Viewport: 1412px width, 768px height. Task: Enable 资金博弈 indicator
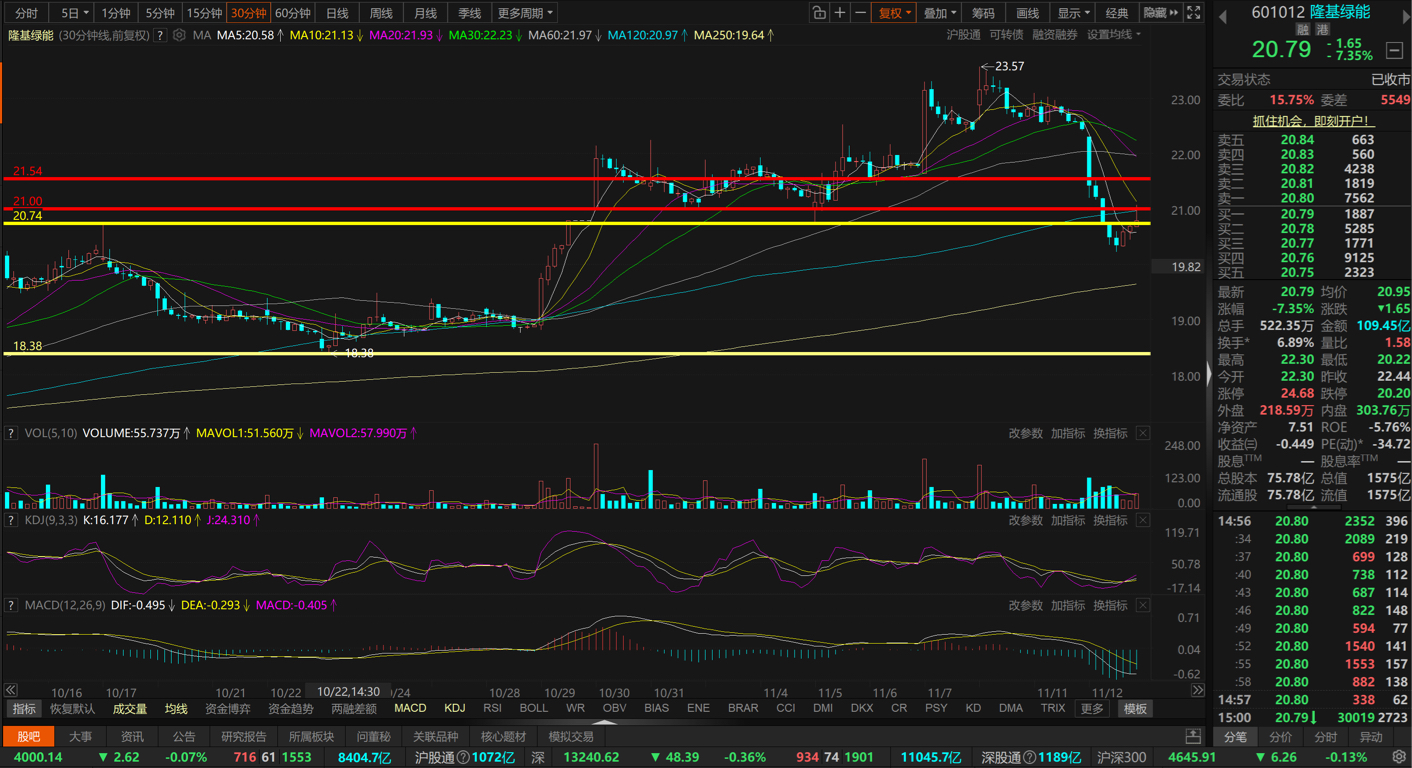point(228,708)
